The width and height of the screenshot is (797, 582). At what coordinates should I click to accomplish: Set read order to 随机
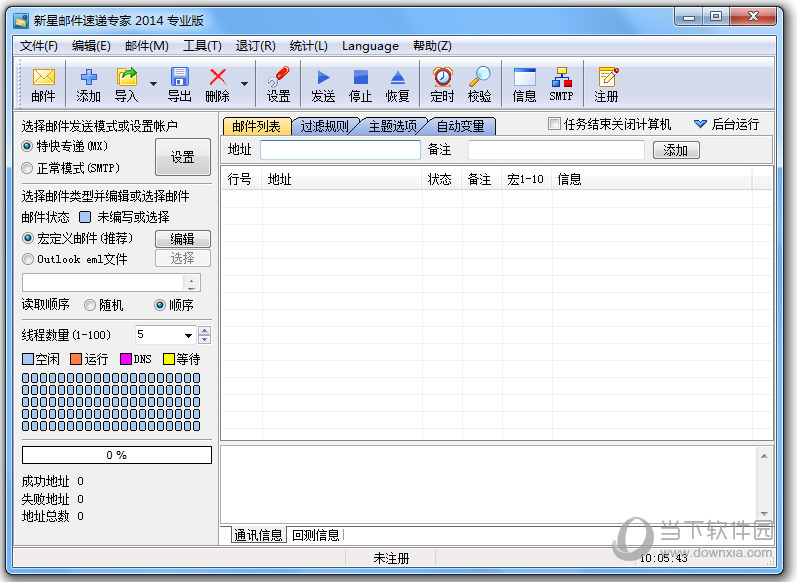point(90,305)
